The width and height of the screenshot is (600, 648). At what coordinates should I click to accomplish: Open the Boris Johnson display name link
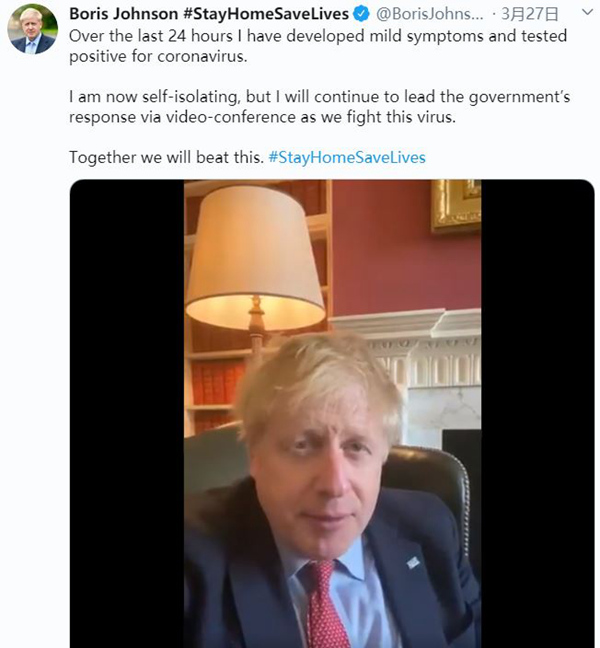pos(123,14)
